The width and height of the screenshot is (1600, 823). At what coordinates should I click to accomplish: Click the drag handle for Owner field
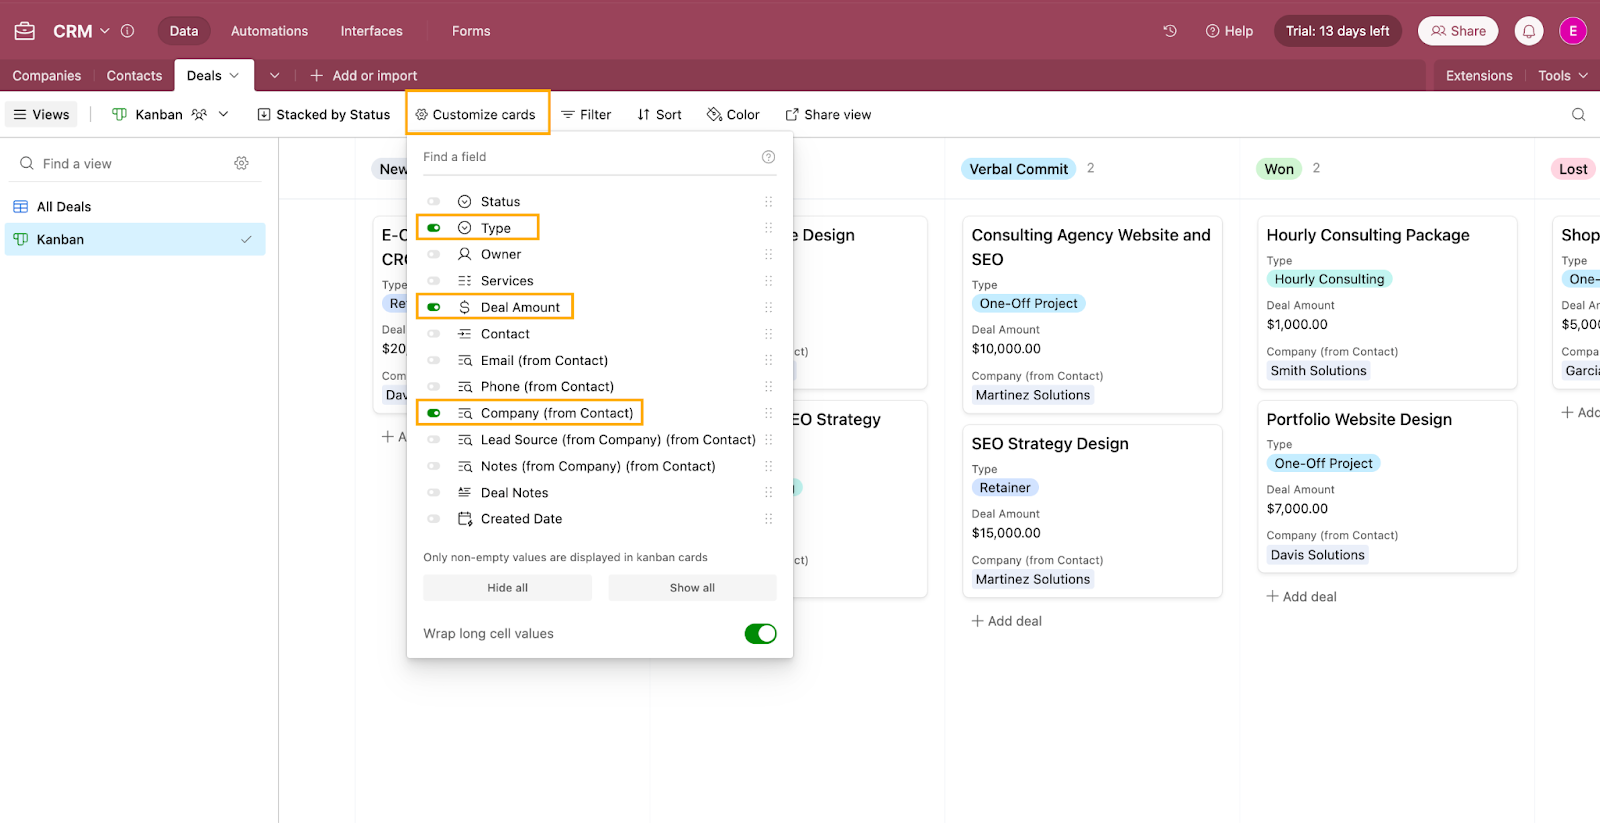click(768, 255)
